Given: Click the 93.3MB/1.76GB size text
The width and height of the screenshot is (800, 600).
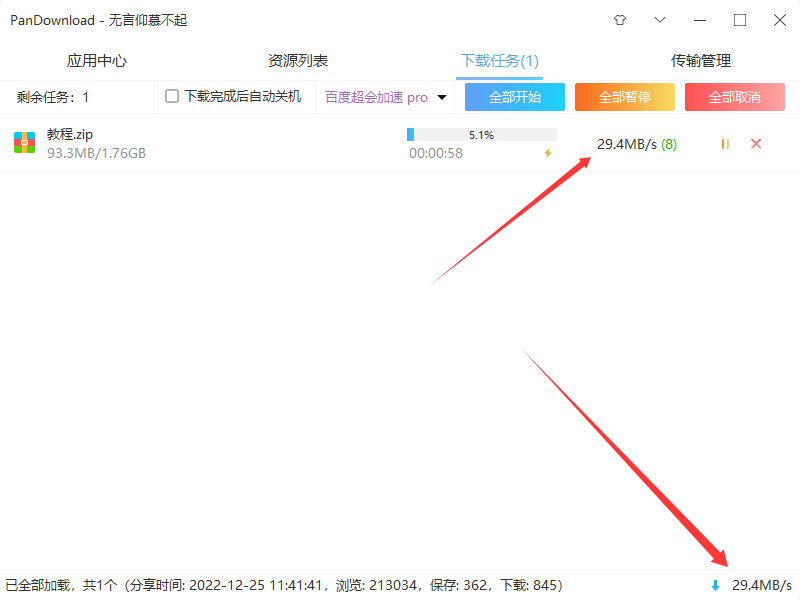Looking at the screenshot, I should (x=96, y=153).
